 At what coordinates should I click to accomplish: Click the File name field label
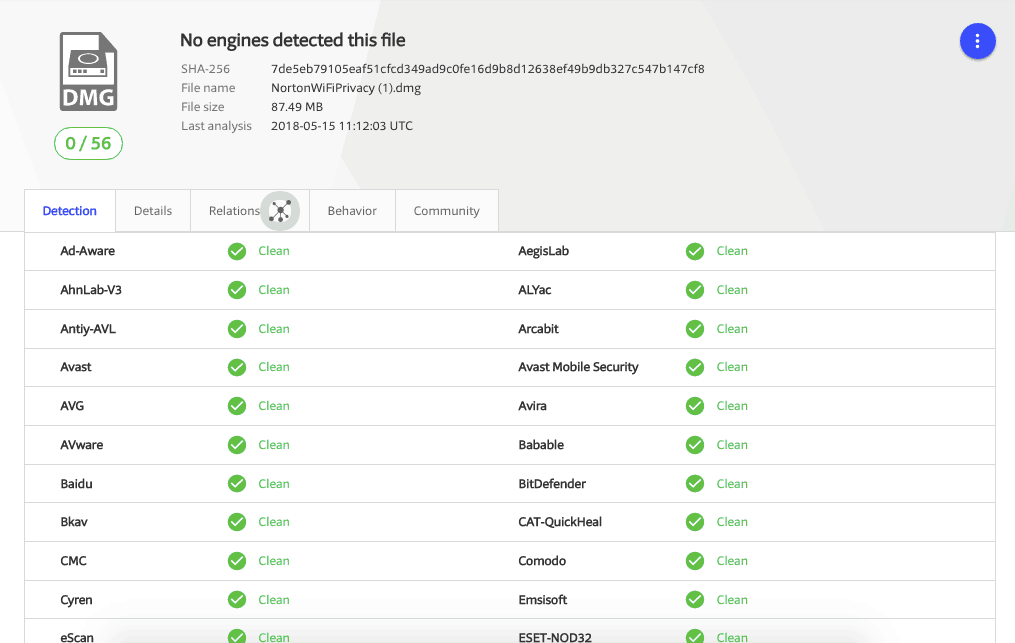tap(208, 88)
